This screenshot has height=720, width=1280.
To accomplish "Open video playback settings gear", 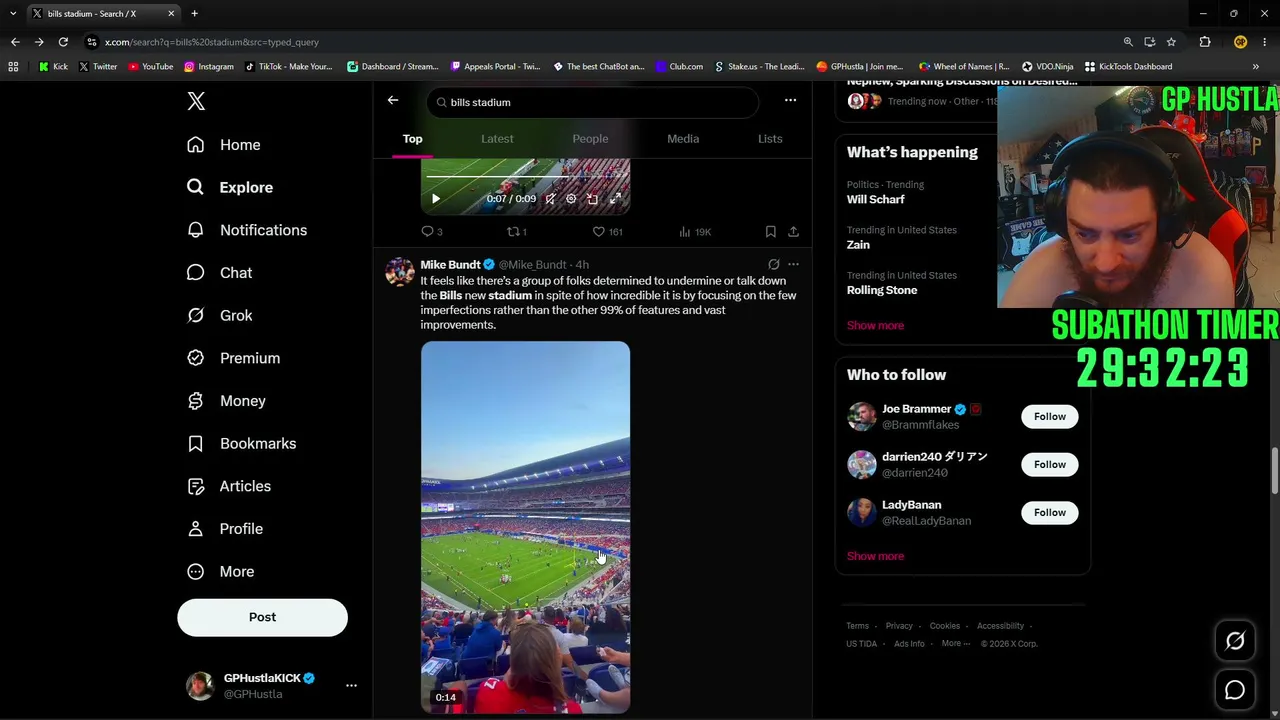I will point(571,199).
